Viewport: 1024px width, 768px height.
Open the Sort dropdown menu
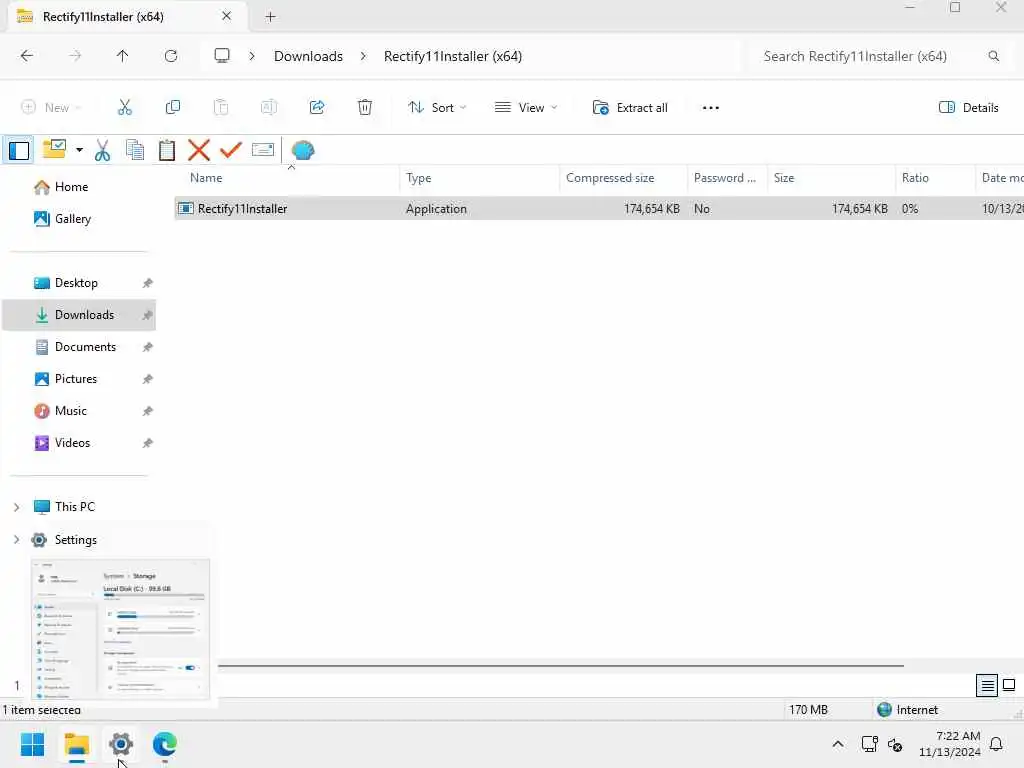coord(436,108)
